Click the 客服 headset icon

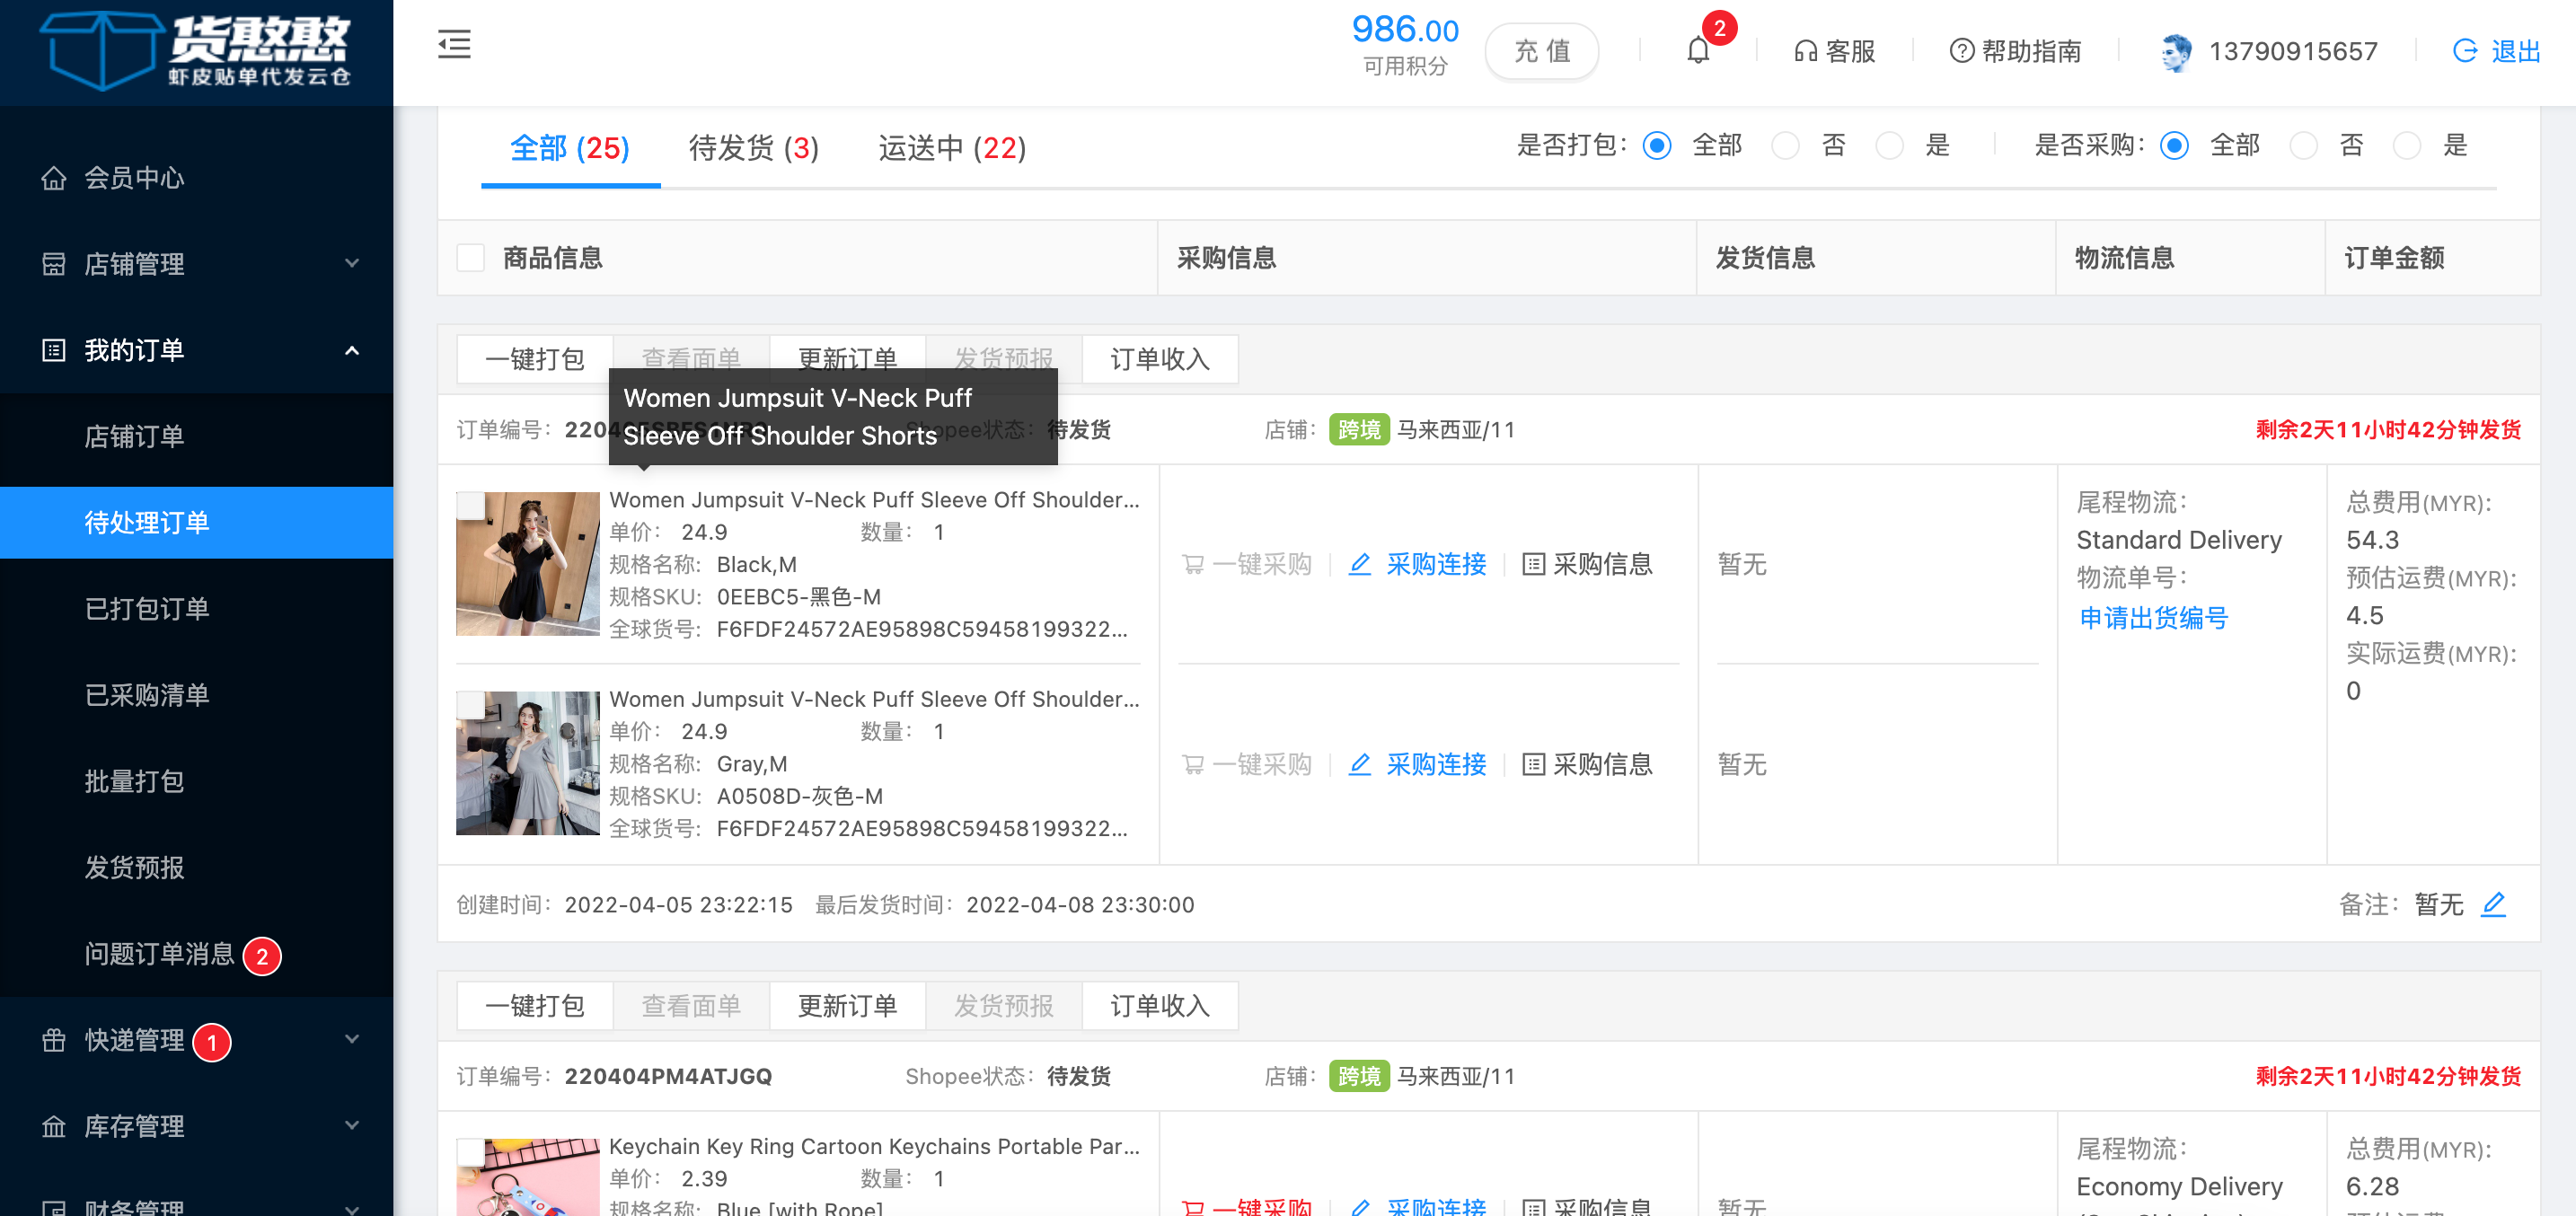pyautogui.click(x=1805, y=51)
